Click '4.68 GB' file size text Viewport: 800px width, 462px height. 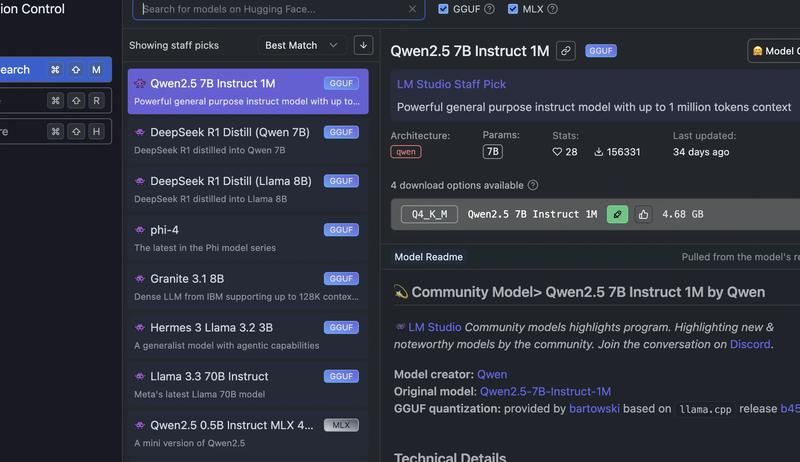(683, 214)
